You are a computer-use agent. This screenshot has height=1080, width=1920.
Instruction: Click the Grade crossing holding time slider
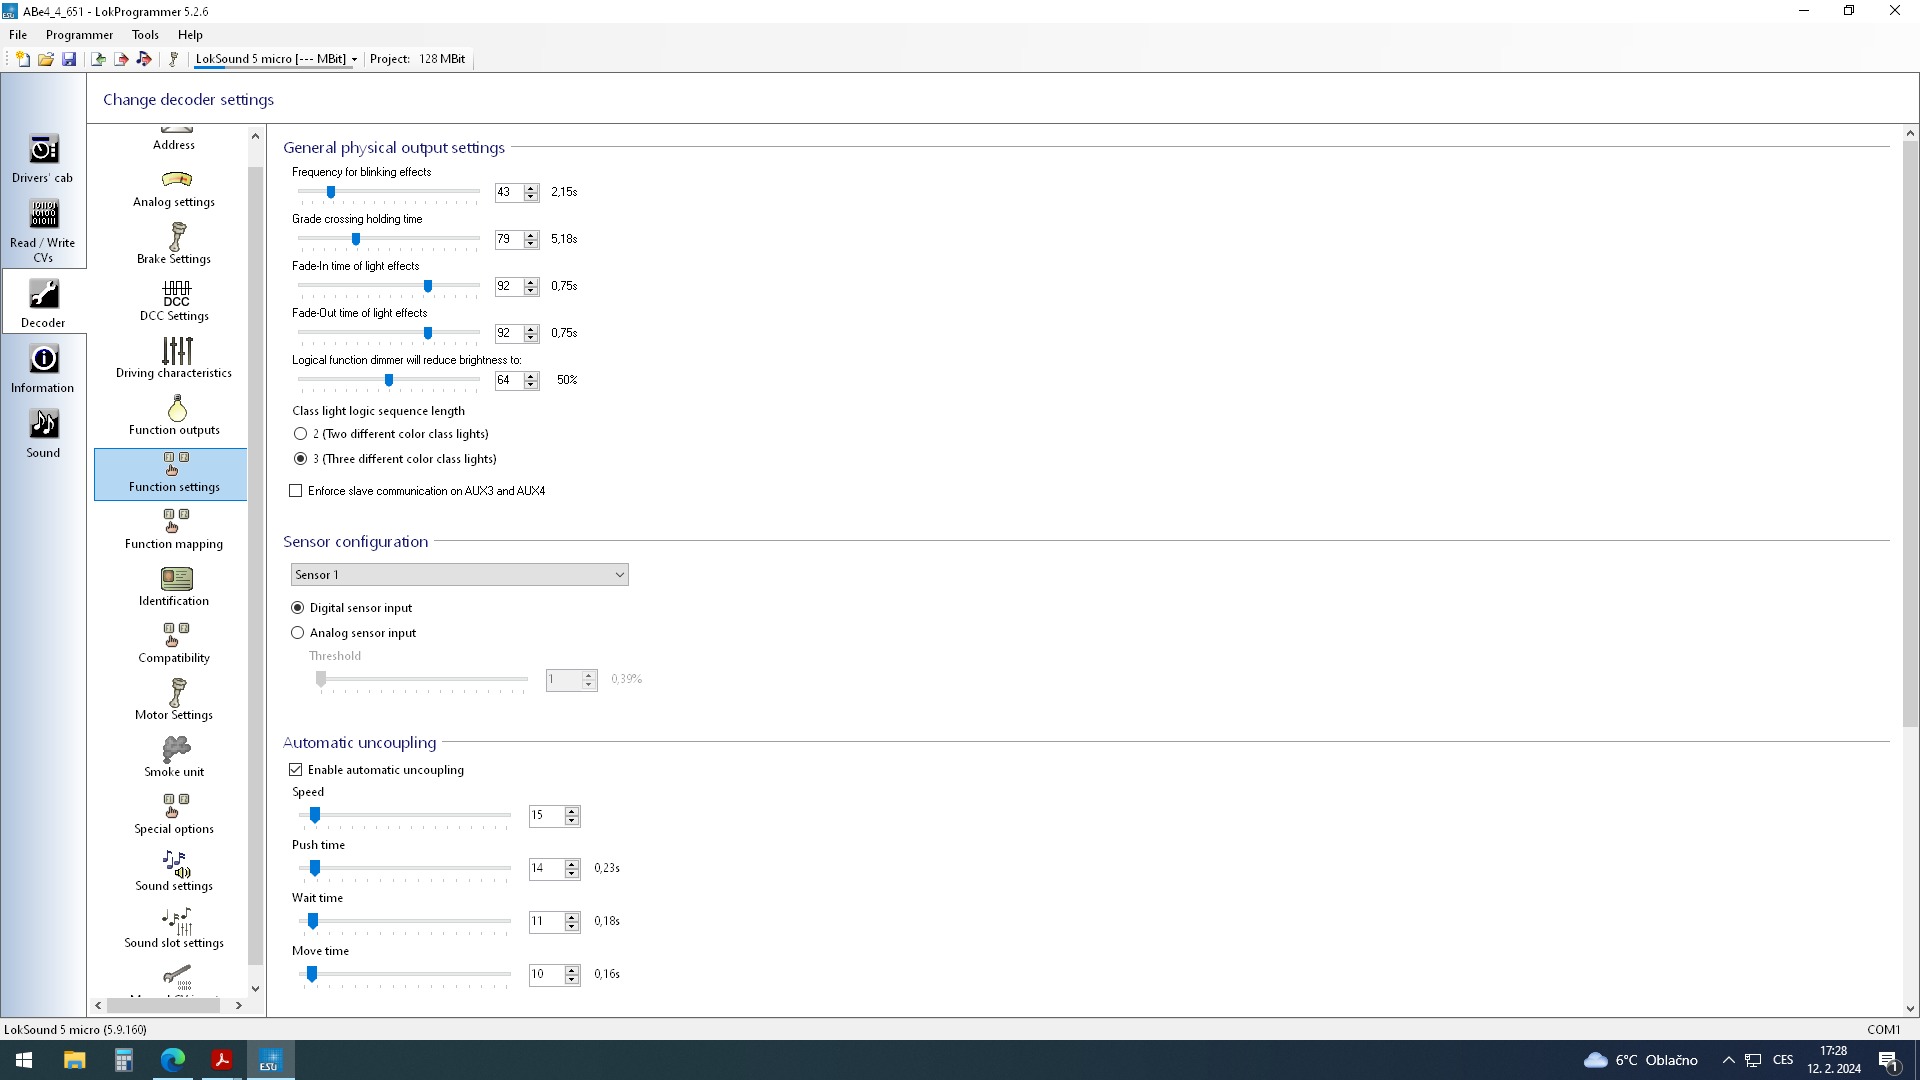[x=356, y=239]
